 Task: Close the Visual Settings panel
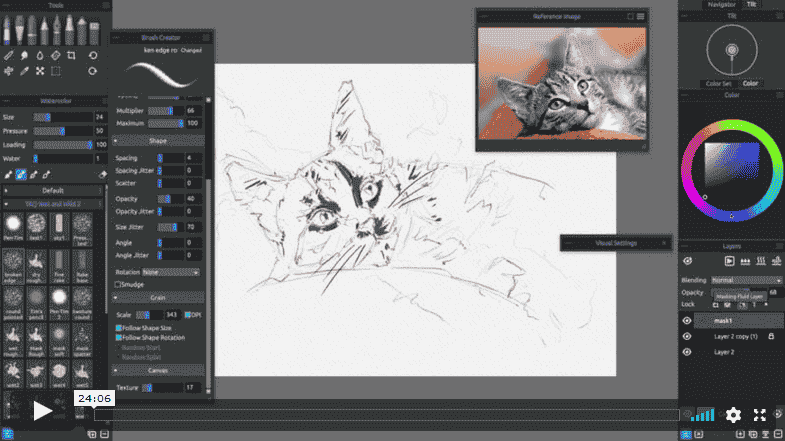pyautogui.click(x=664, y=243)
